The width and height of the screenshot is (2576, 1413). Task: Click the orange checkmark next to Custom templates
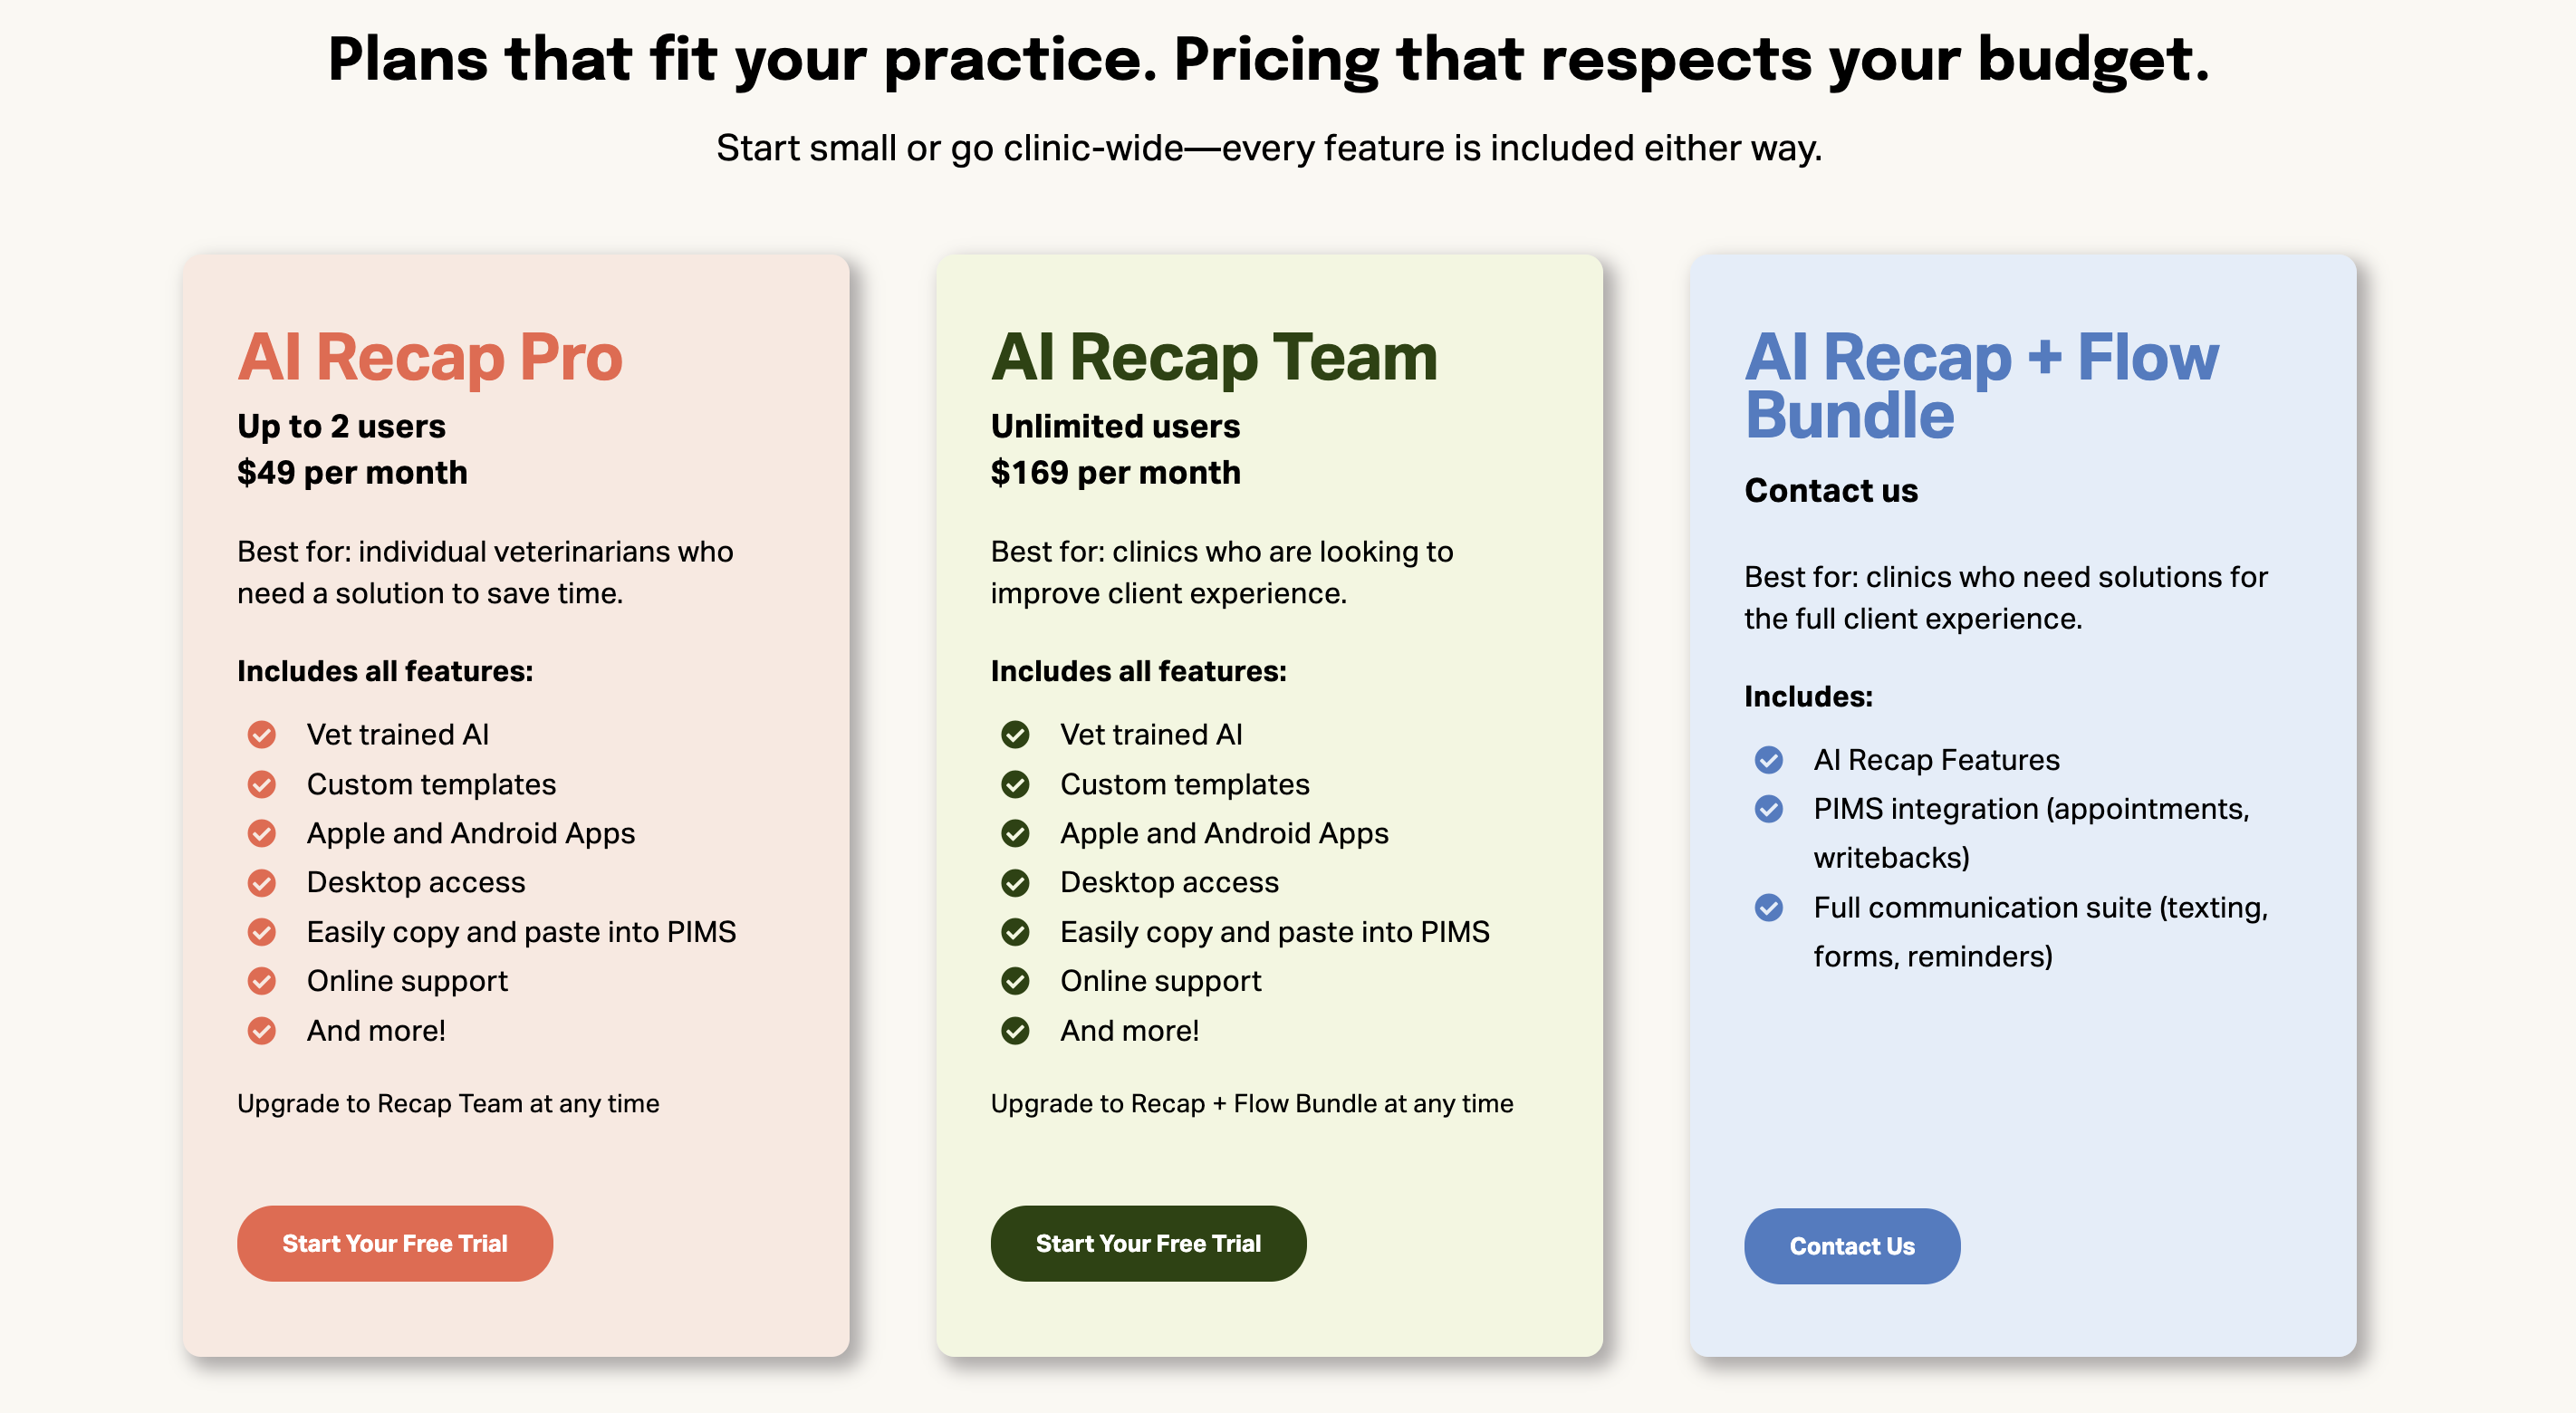262,784
